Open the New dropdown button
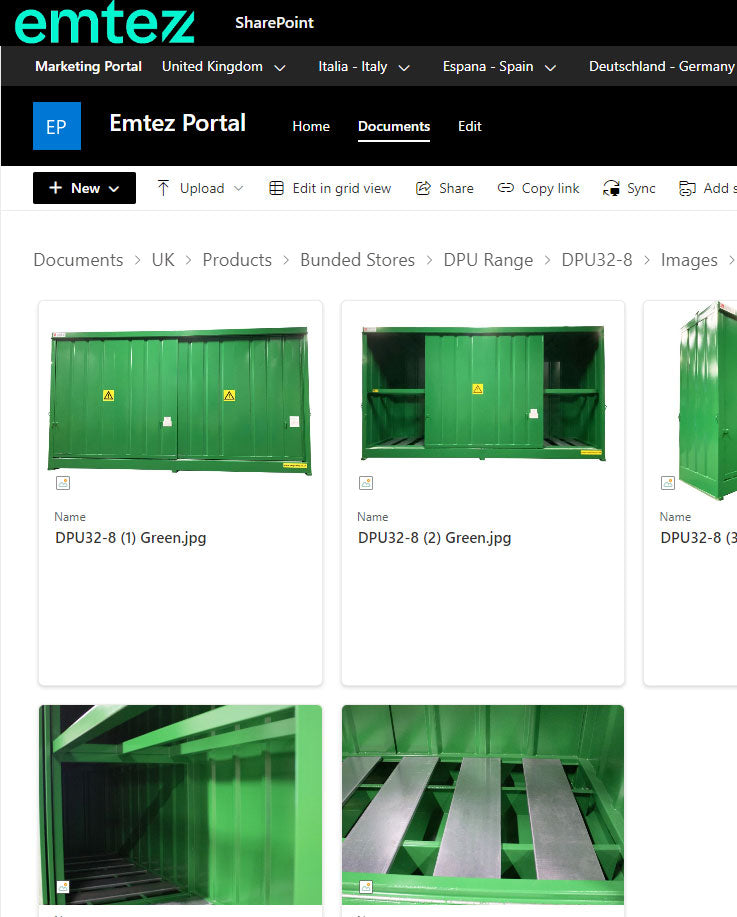Screen dimensions: 737x917 pos(84,188)
